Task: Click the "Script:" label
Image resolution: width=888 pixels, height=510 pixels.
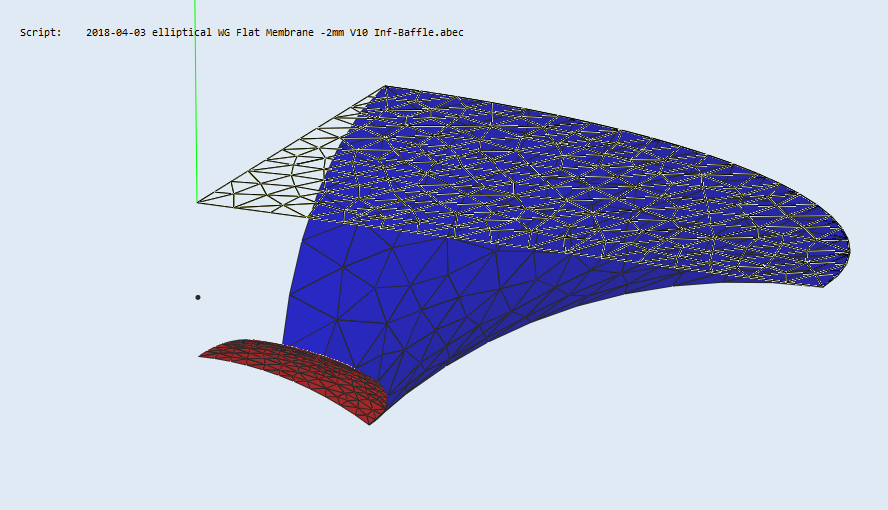Action: pyautogui.click(x=41, y=33)
